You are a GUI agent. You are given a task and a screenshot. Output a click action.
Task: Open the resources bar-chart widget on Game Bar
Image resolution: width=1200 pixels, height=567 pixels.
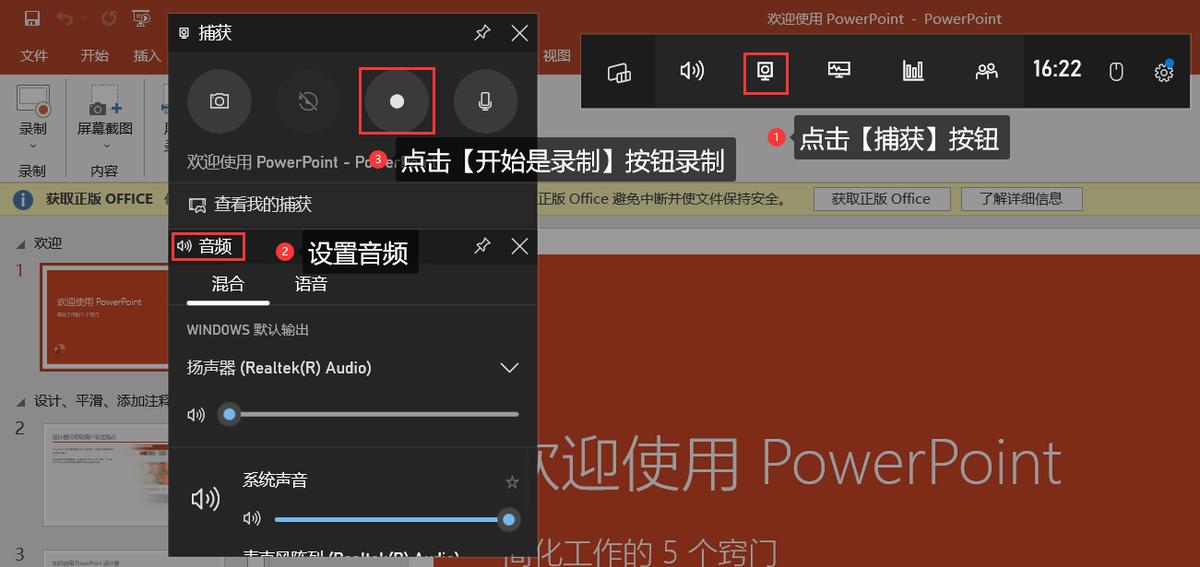(913, 72)
